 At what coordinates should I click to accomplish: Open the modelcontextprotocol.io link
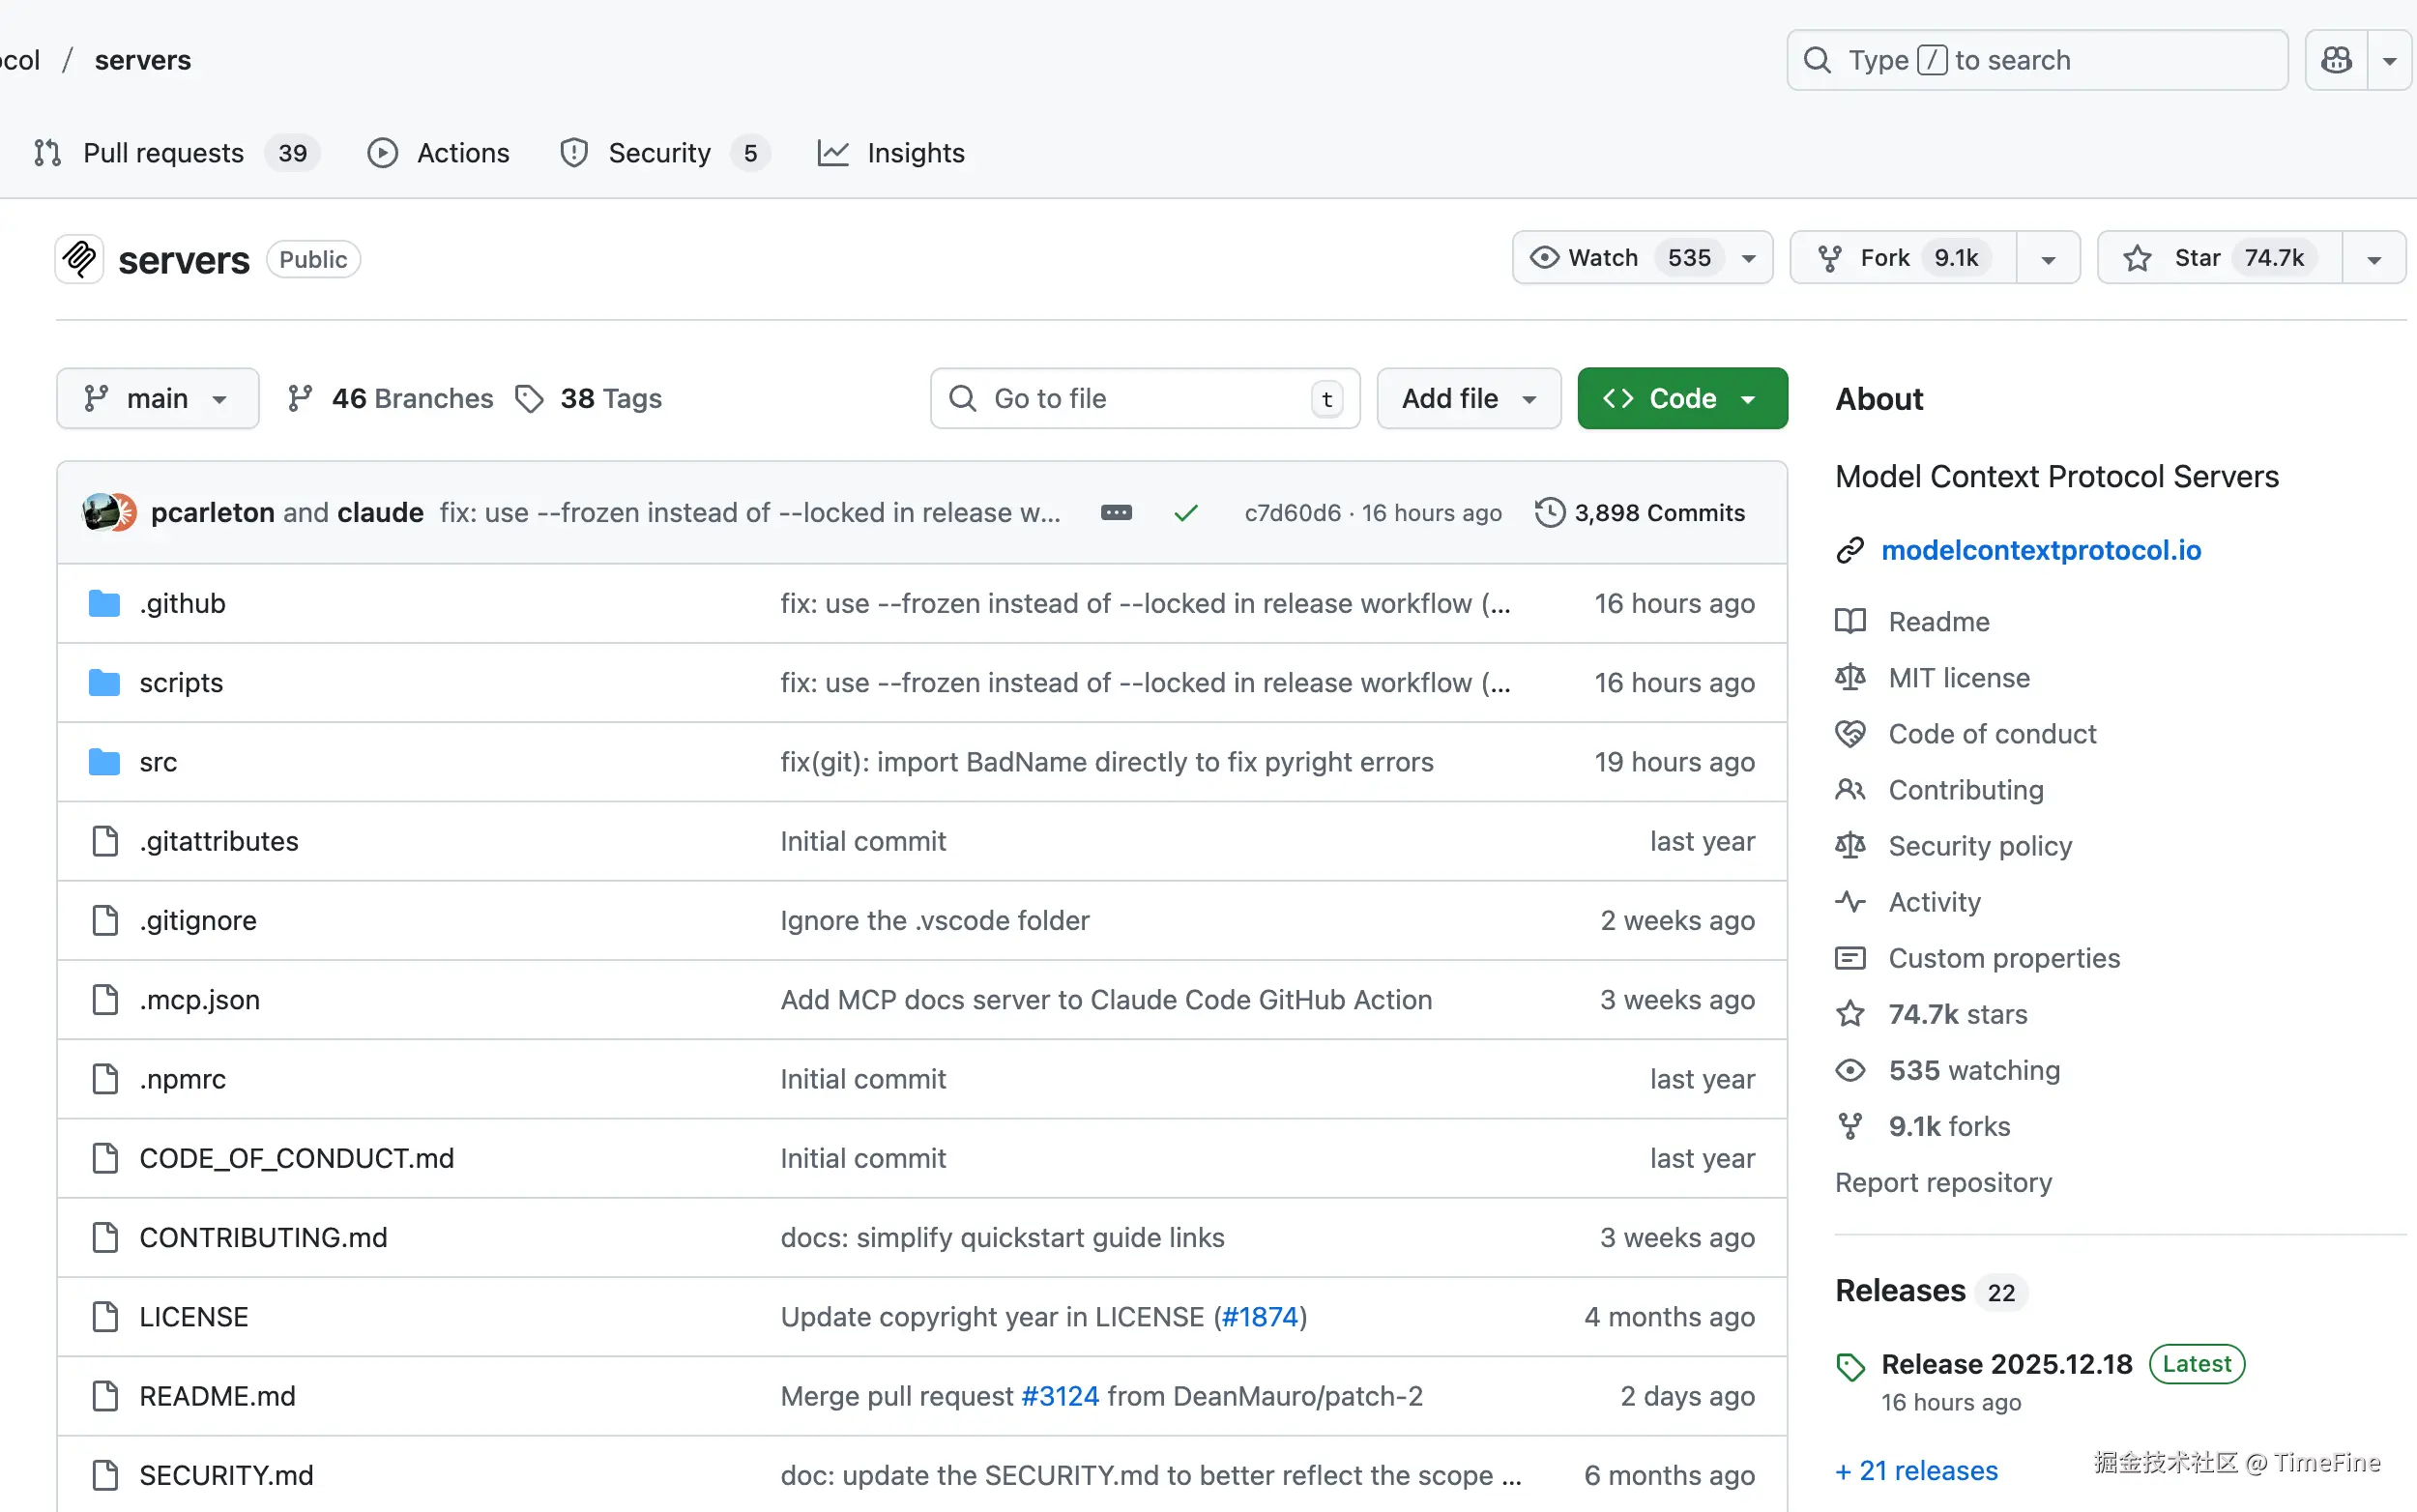[x=2040, y=550]
